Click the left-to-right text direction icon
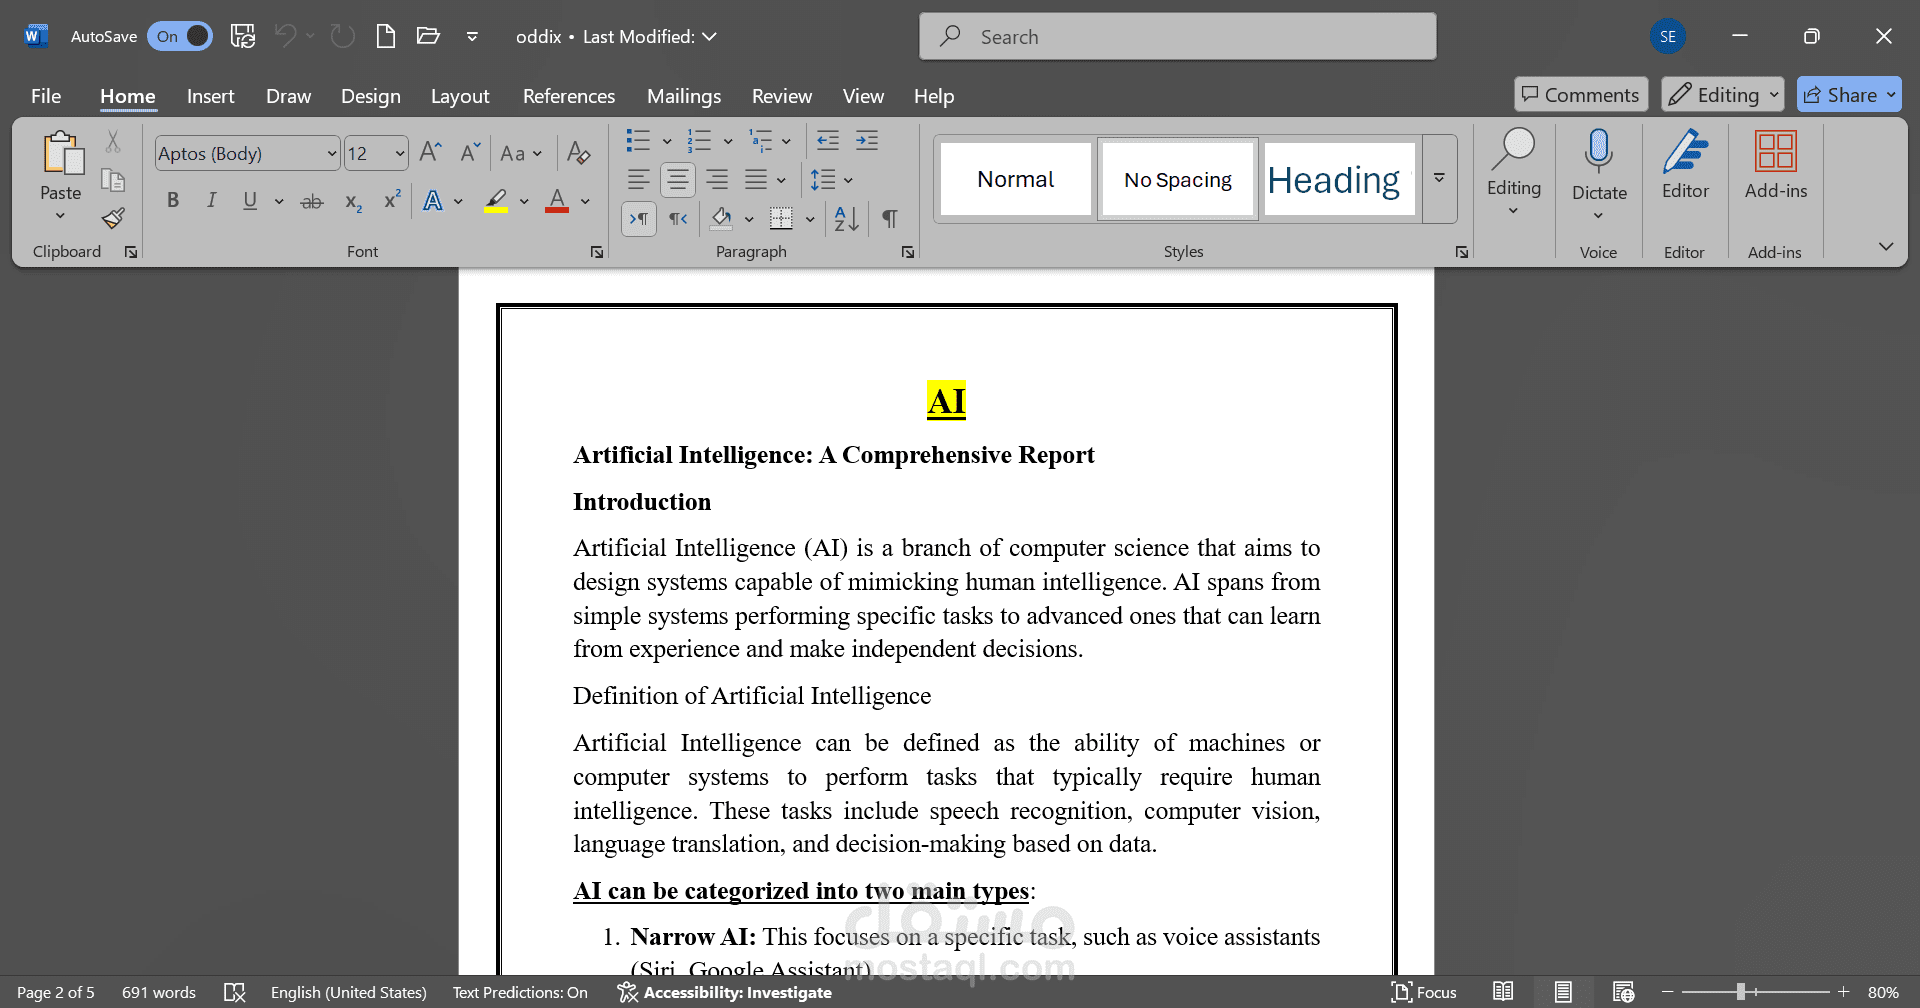Viewport: 1920px width, 1008px height. tap(639, 219)
